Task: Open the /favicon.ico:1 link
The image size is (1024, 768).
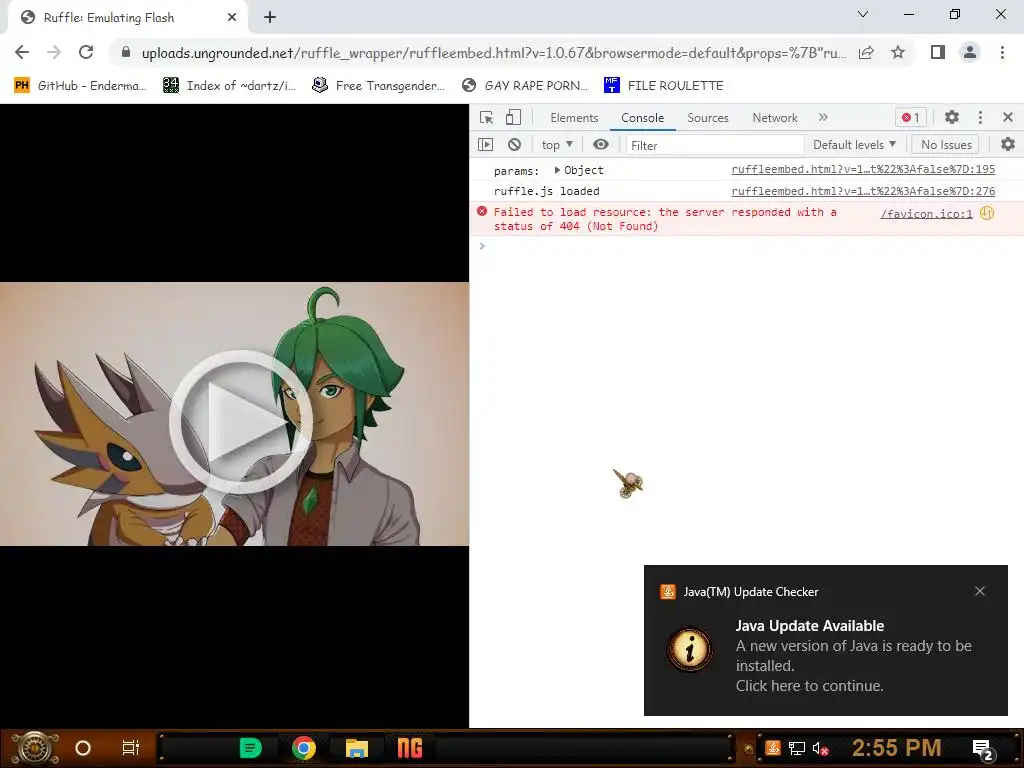Action: (x=926, y=214)
